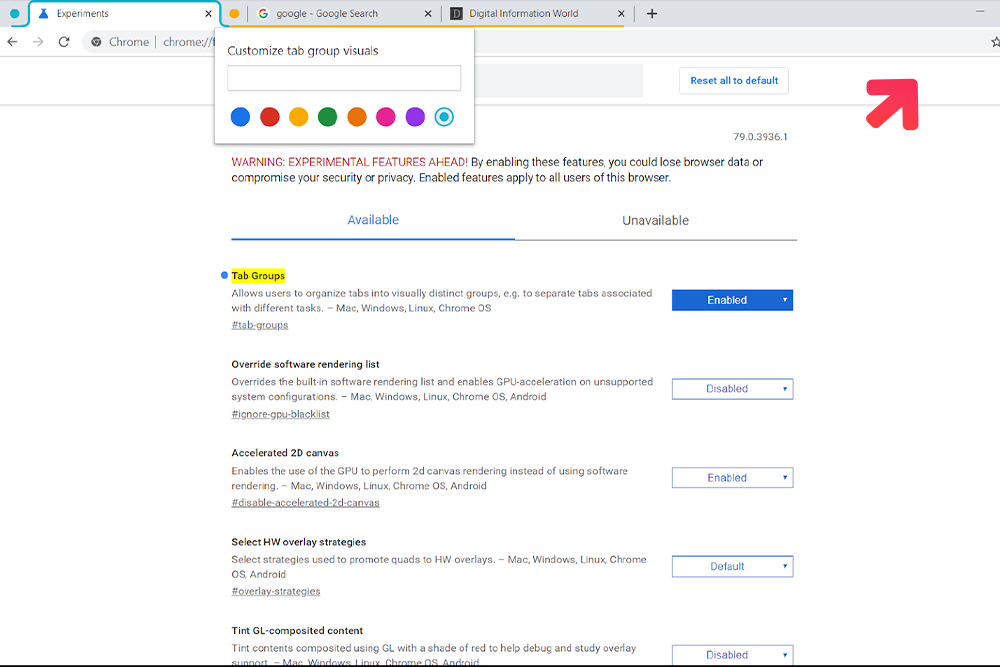Screen dimensions: 1000x667
Task: Close the Google Search tab
Action: (x=428, y=13)
